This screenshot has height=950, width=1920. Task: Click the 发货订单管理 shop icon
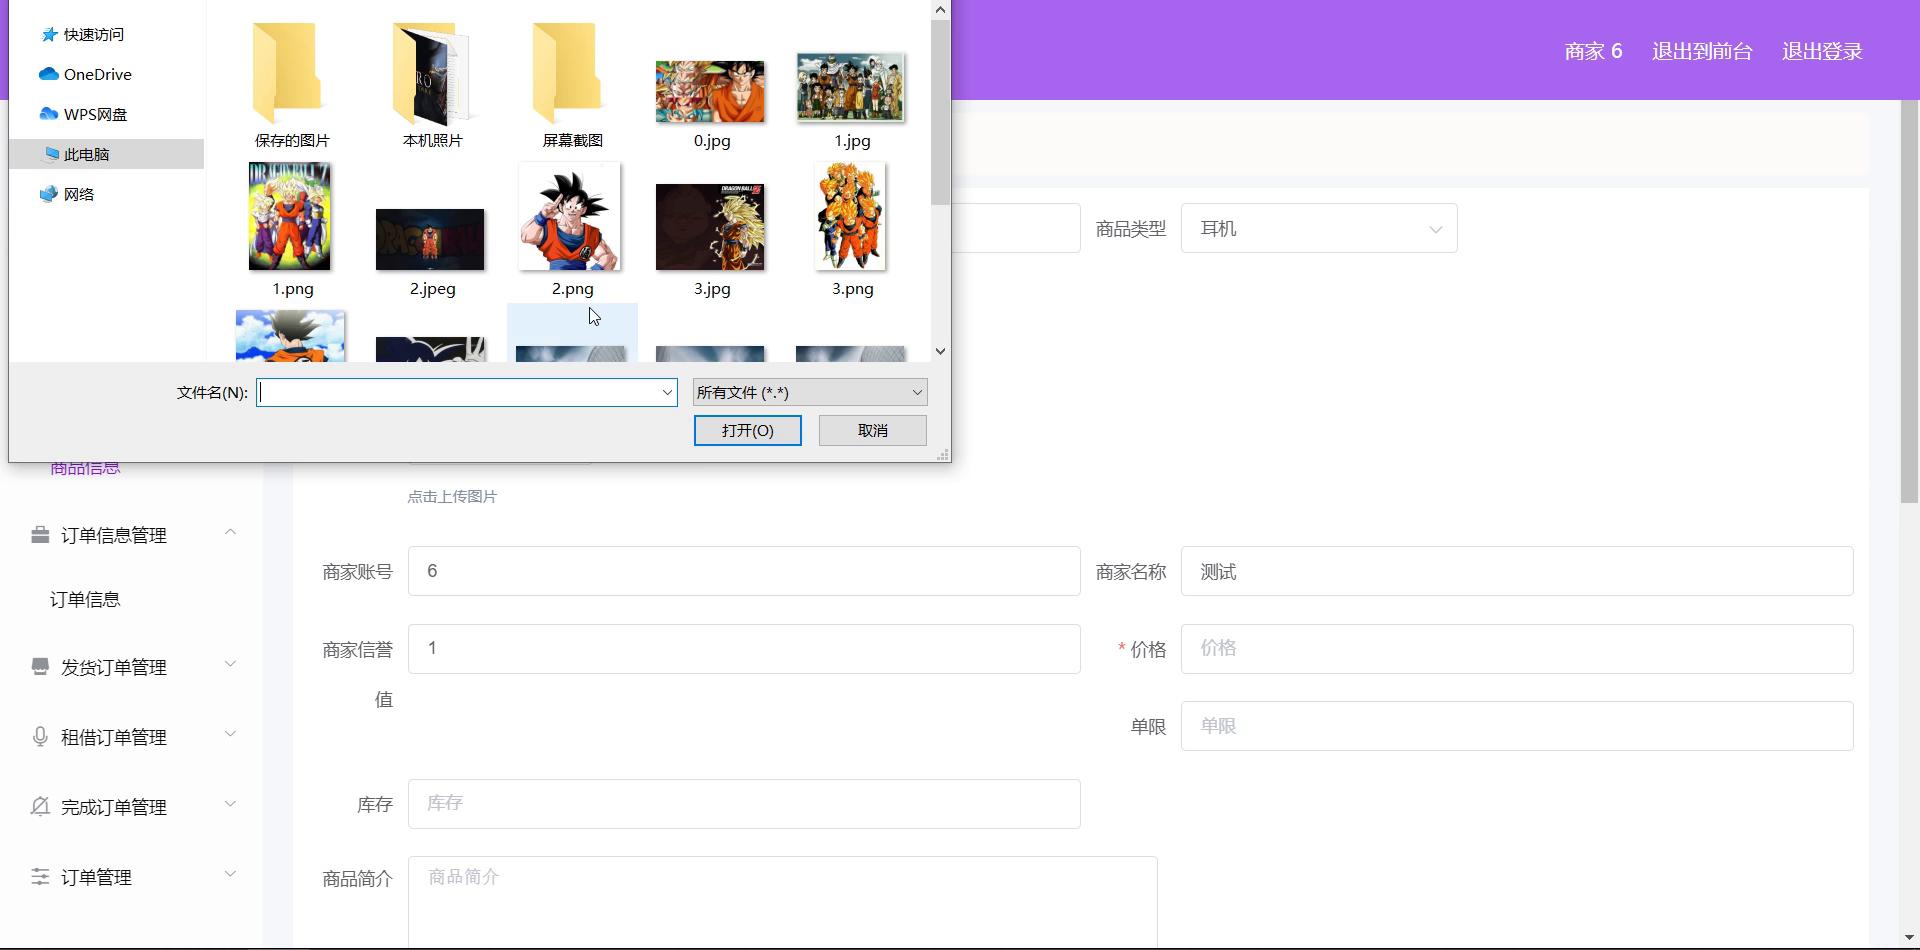point(40,667)
